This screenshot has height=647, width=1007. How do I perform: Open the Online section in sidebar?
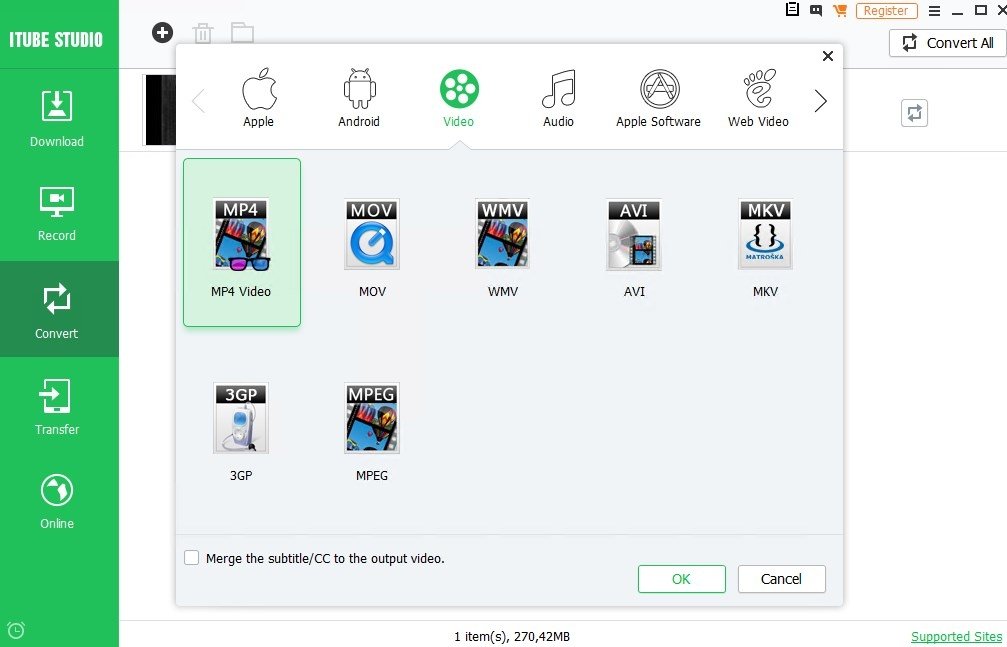(x=57, y=502)
